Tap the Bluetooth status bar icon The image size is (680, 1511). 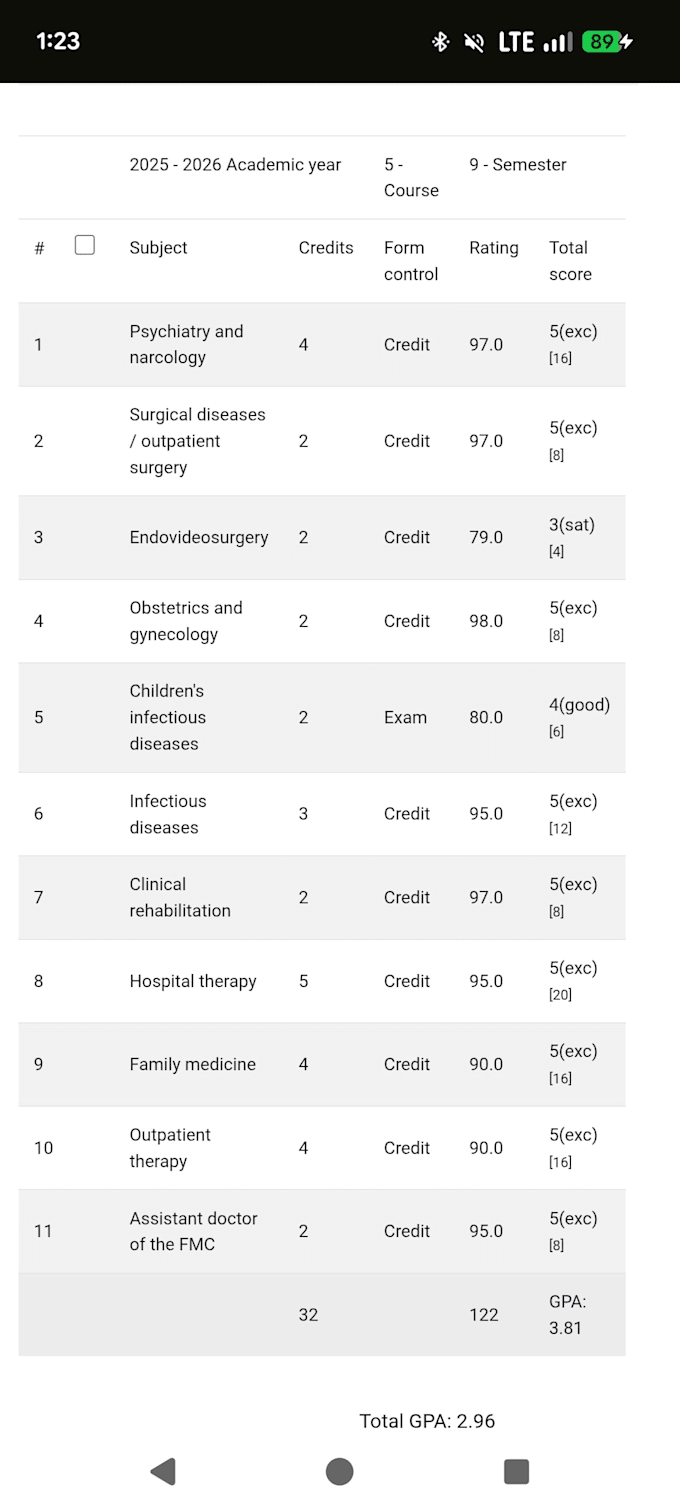[440, 42]
